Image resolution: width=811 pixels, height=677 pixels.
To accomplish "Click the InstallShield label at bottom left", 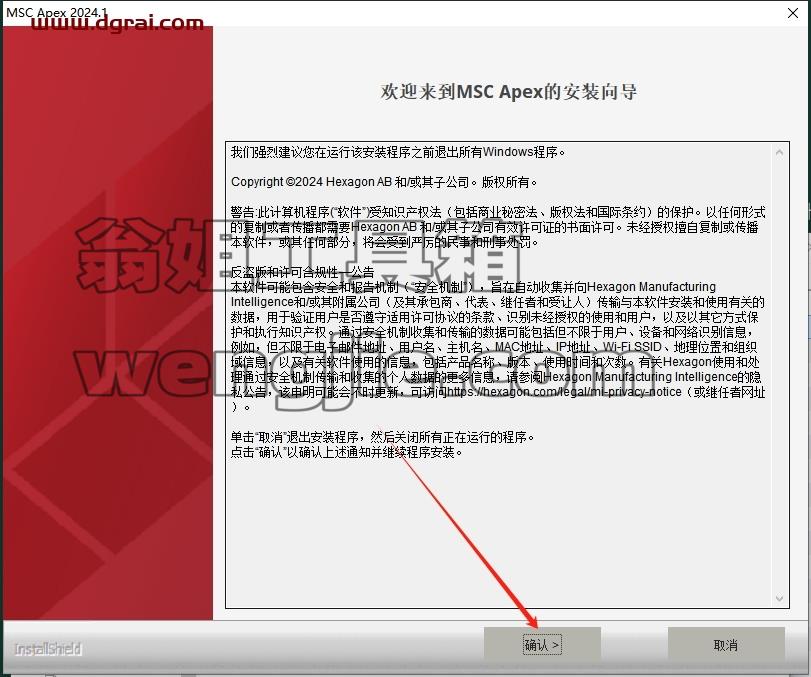I will tap(48, 649).
